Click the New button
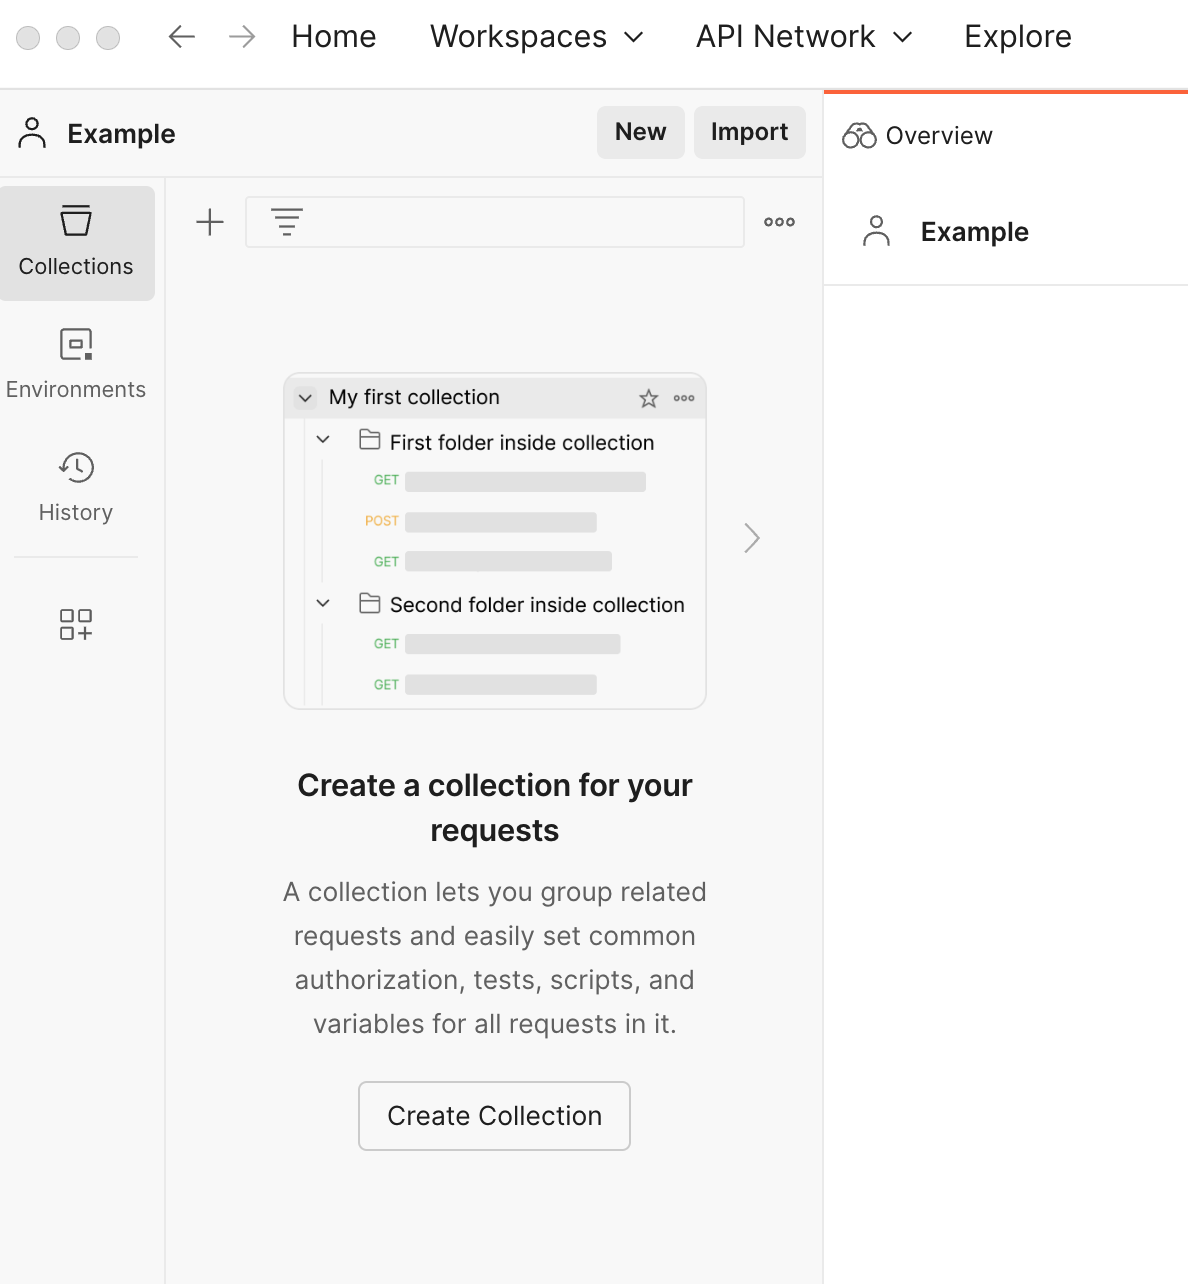This screenshot has width=1188, height=1284. pos(641,132)
